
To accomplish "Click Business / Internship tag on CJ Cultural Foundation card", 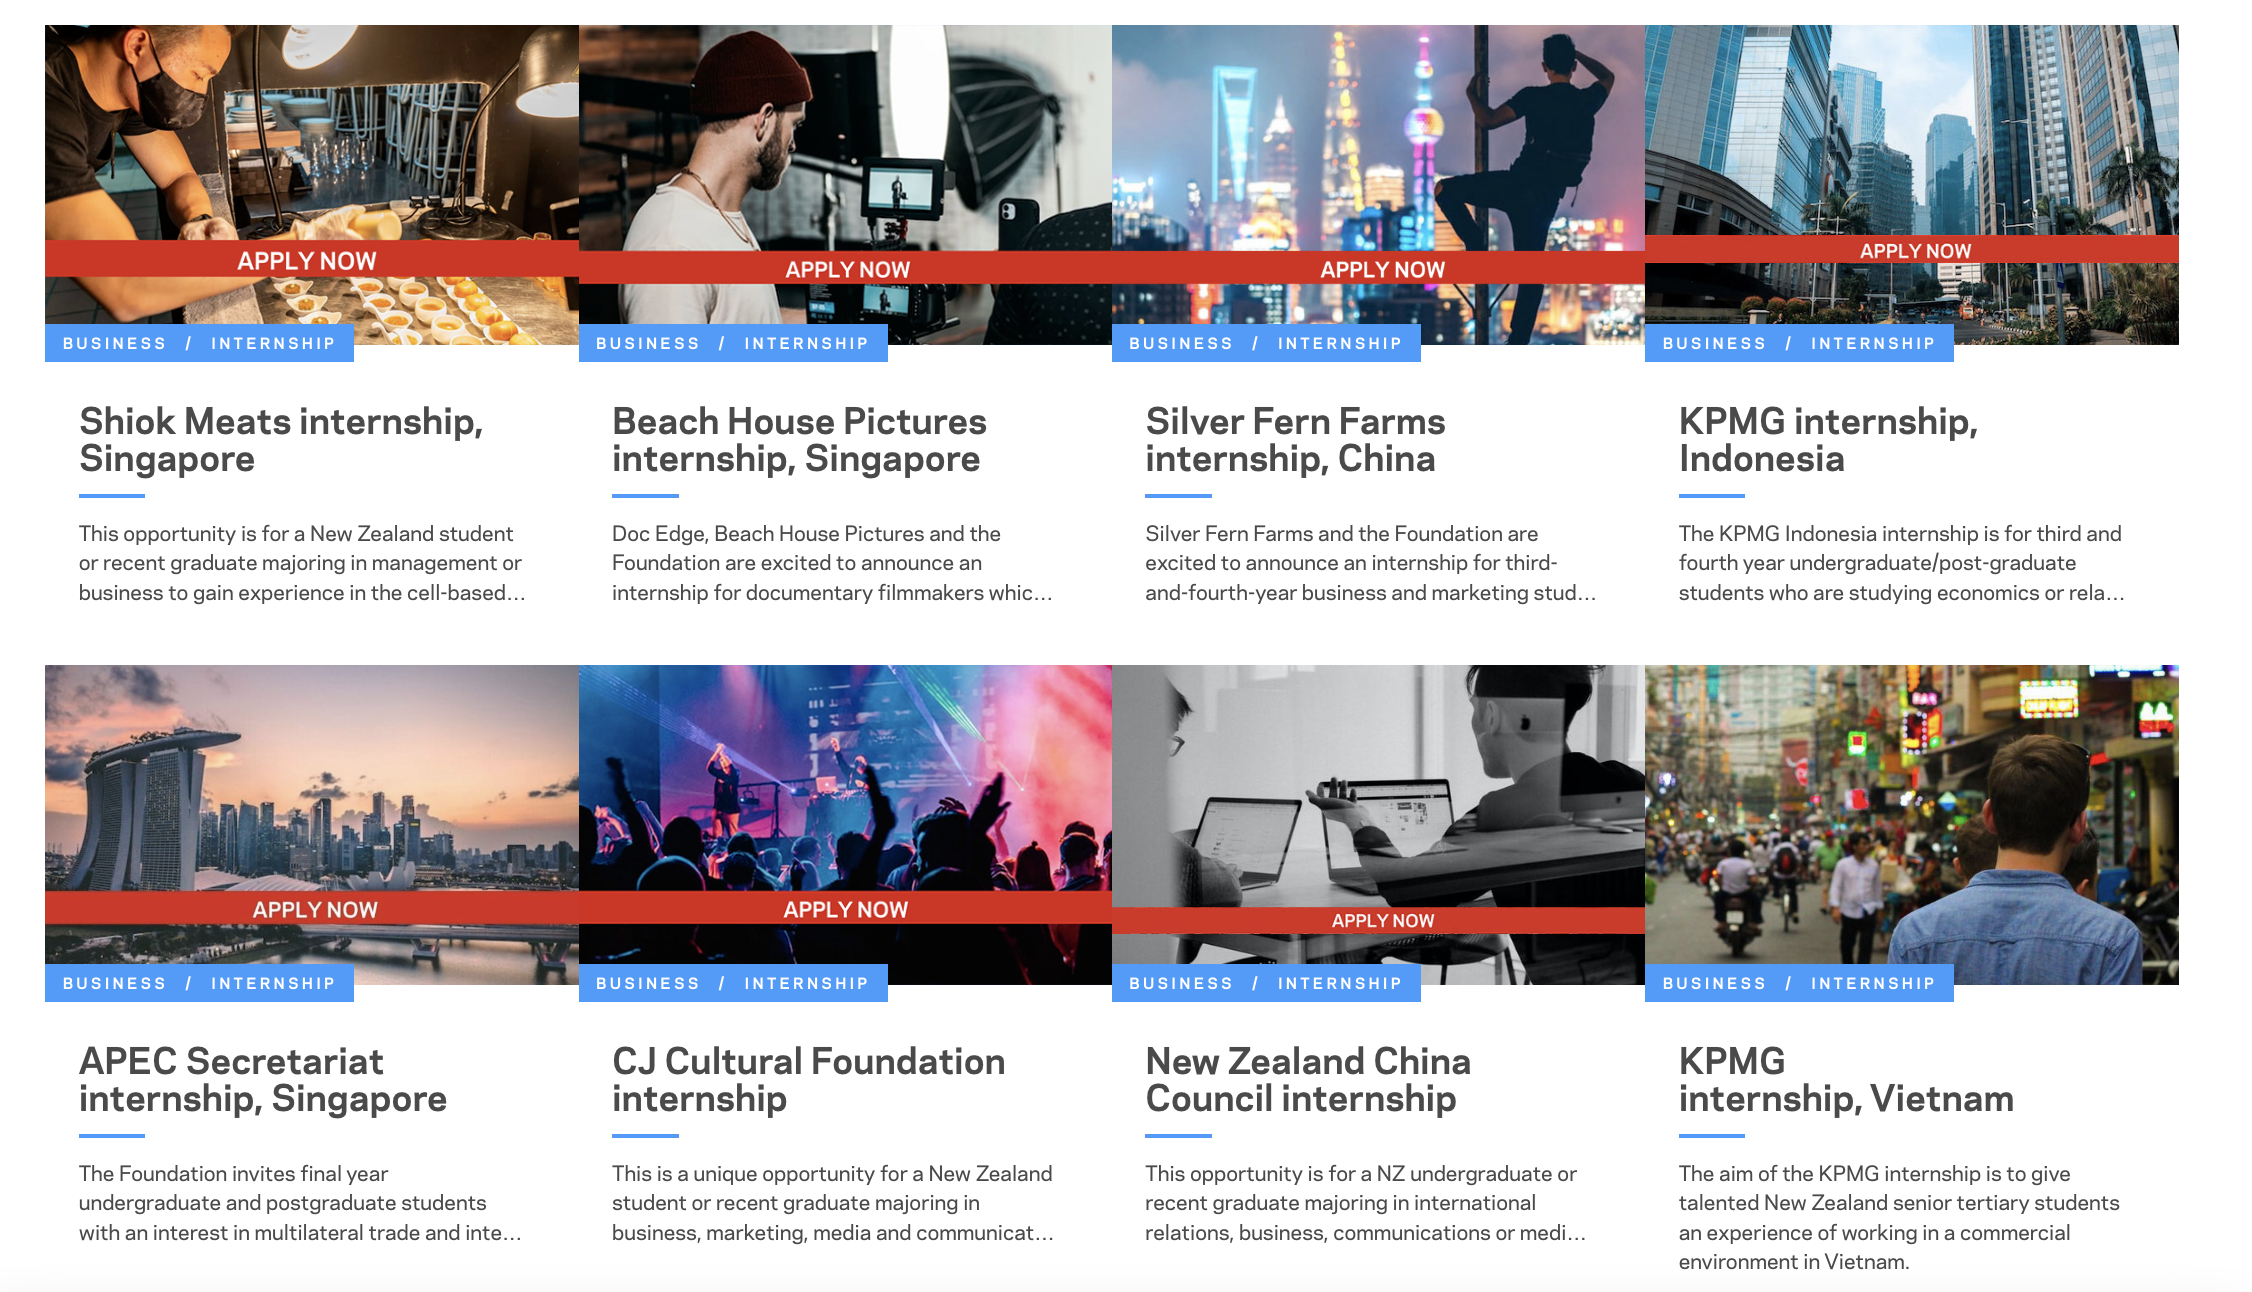I will click(x=733, y=983).
